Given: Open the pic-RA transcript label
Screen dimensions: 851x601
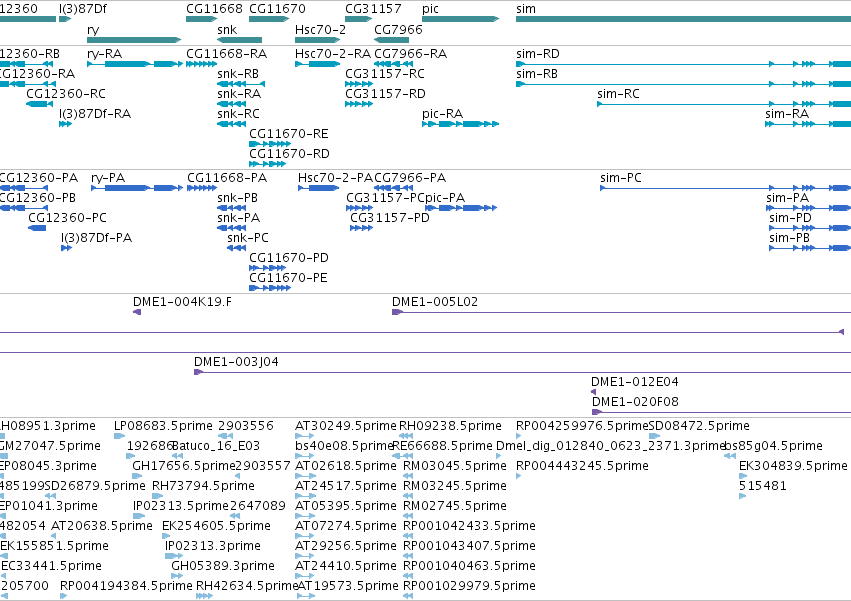Looking at the screenshot, I should click(442, 114).
